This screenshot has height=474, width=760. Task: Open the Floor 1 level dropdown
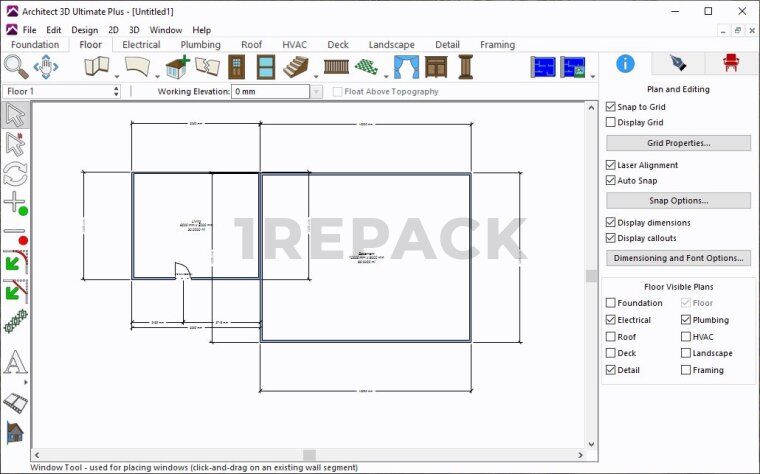pyautogui.click(x=116, y=91)
